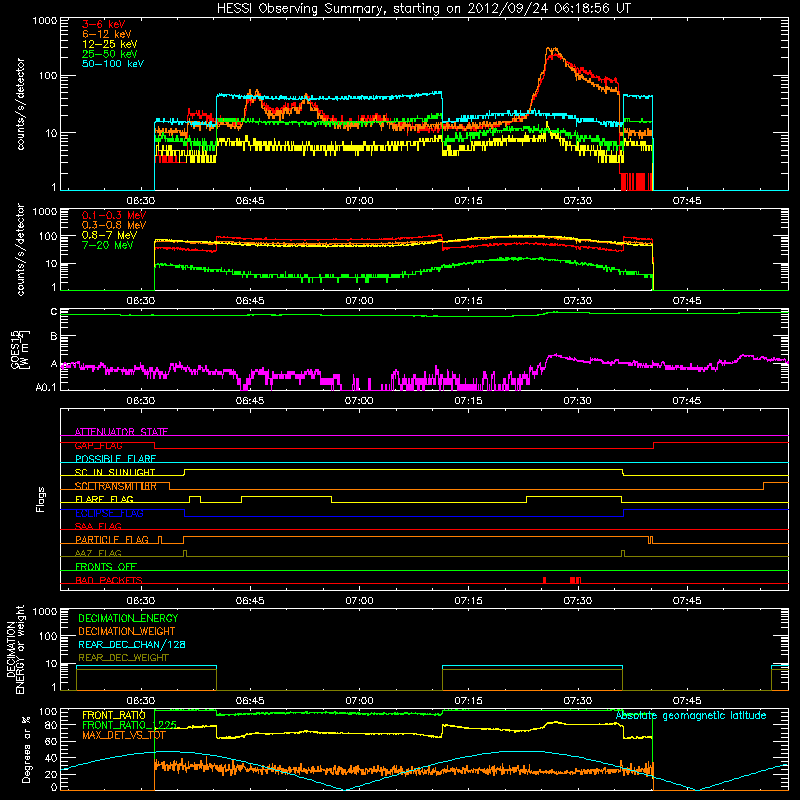
Task: Click the 07:00 tick label under the MeV panel
Action: [x=359, y=301]
